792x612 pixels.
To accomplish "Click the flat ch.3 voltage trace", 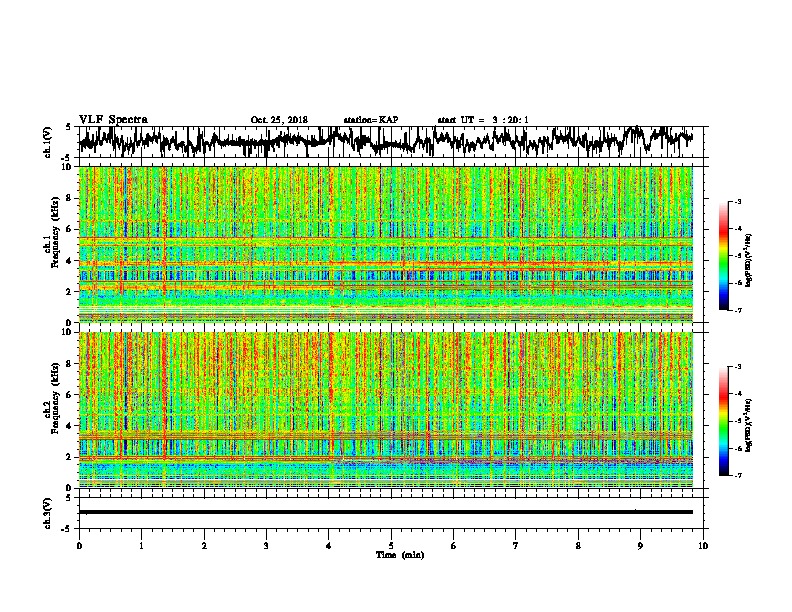I will (x=385, y=512).
